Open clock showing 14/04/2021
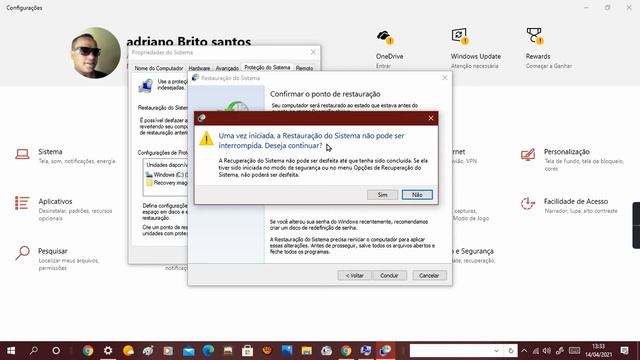640x360 pixels. coord(598,351)
